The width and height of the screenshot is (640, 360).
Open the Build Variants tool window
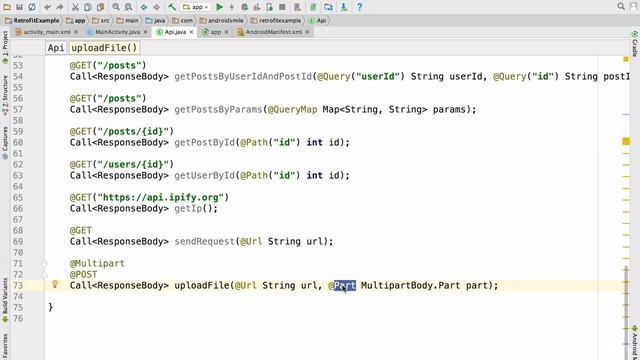(5, 300)
